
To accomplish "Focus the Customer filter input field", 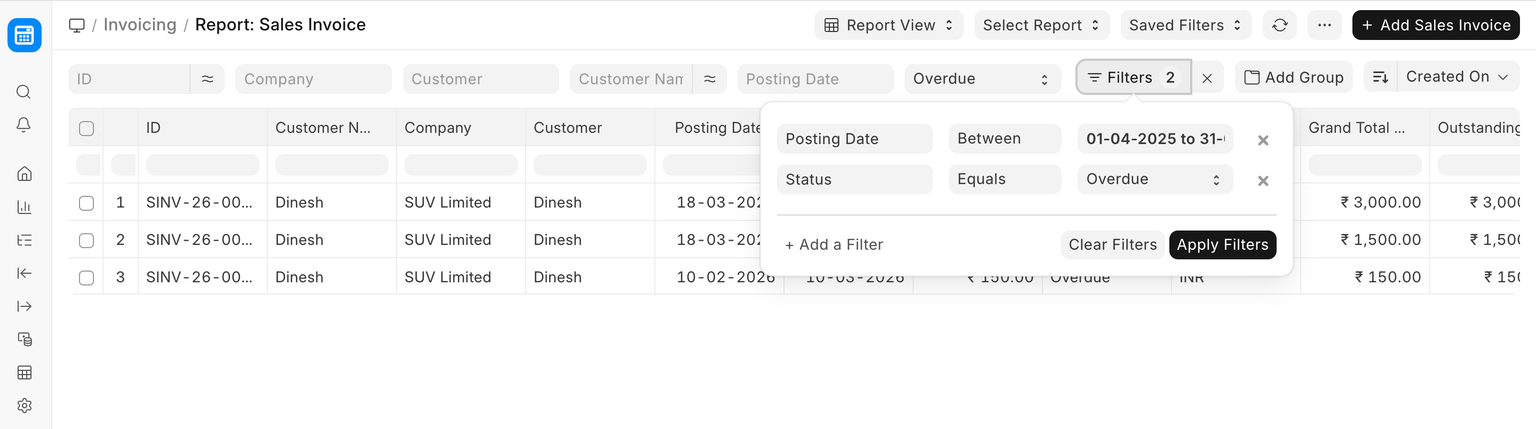I will (480, 79).
